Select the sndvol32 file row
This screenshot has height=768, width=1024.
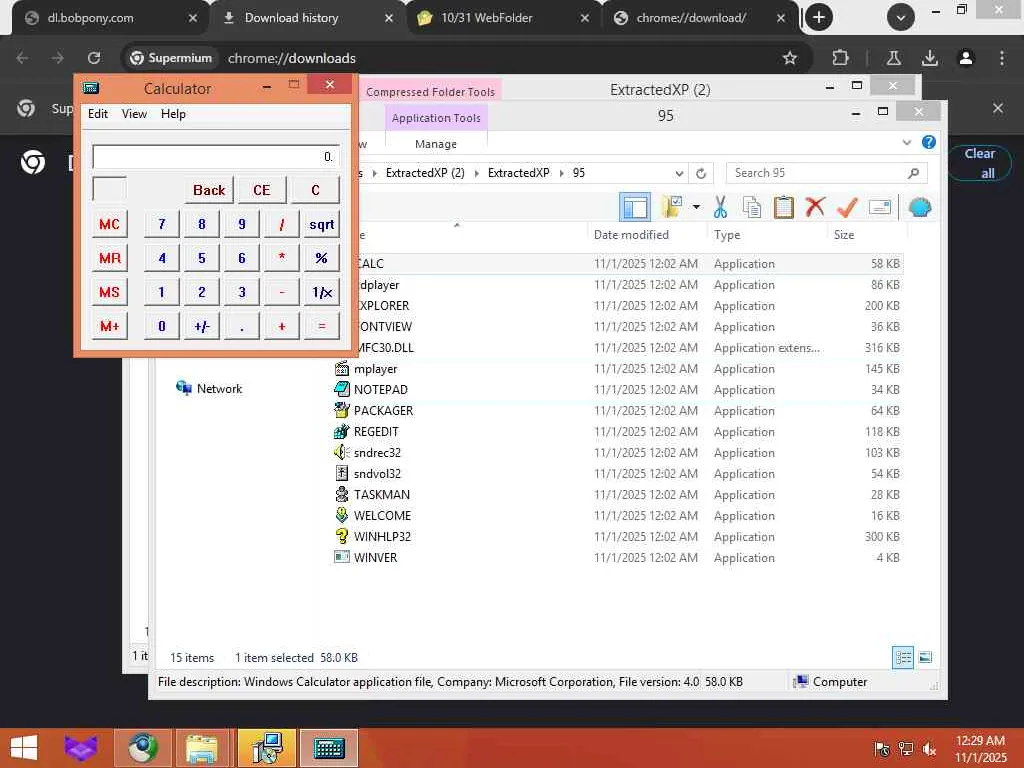click(618, 474)
